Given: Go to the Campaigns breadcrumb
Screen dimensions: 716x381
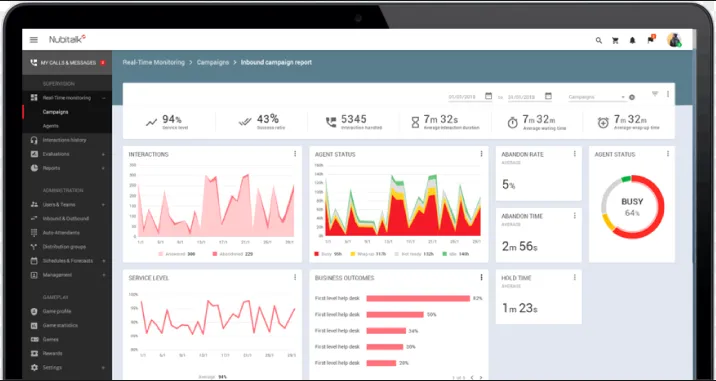Looking at the screenshot, I should pos(213,63).
